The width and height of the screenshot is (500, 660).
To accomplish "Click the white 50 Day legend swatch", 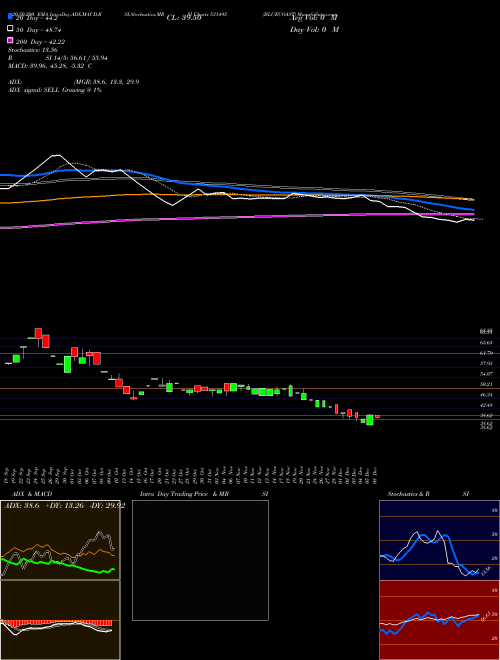I will 10,29.
